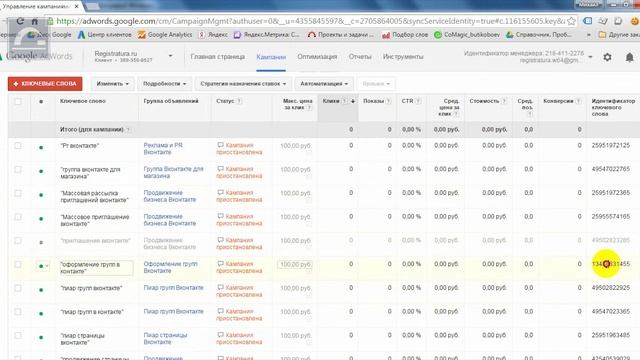Switch to the Кампании tab
The height and width of the screenshot is (360, 640).
[x=271, y=57]
